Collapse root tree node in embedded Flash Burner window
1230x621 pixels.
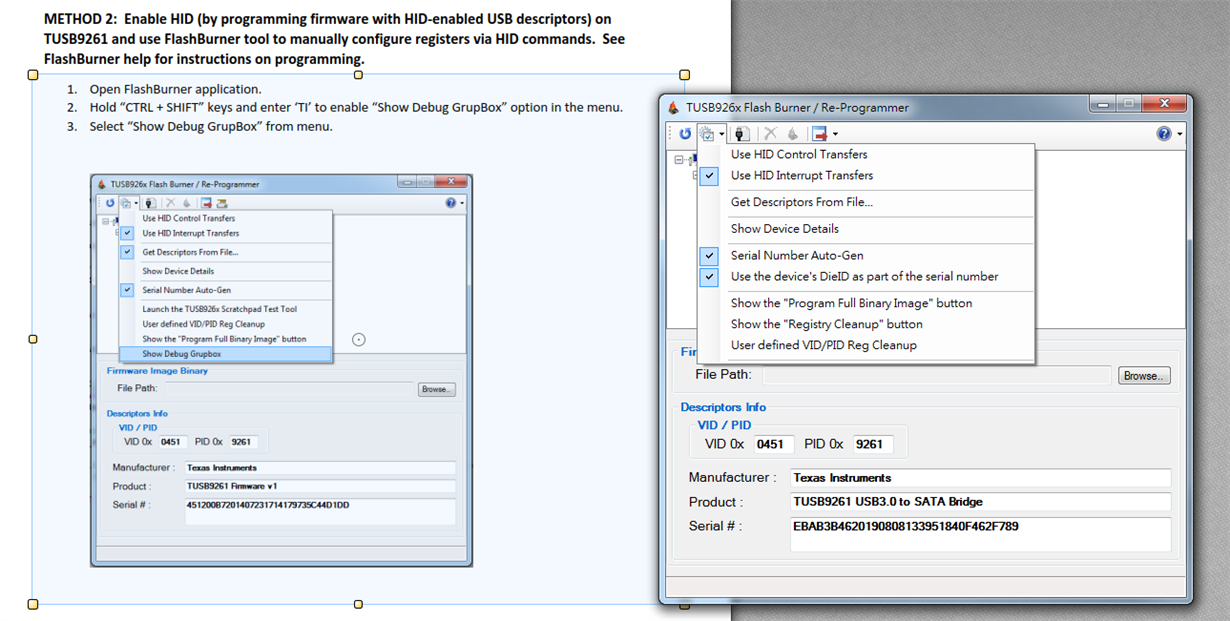(106, 221)
